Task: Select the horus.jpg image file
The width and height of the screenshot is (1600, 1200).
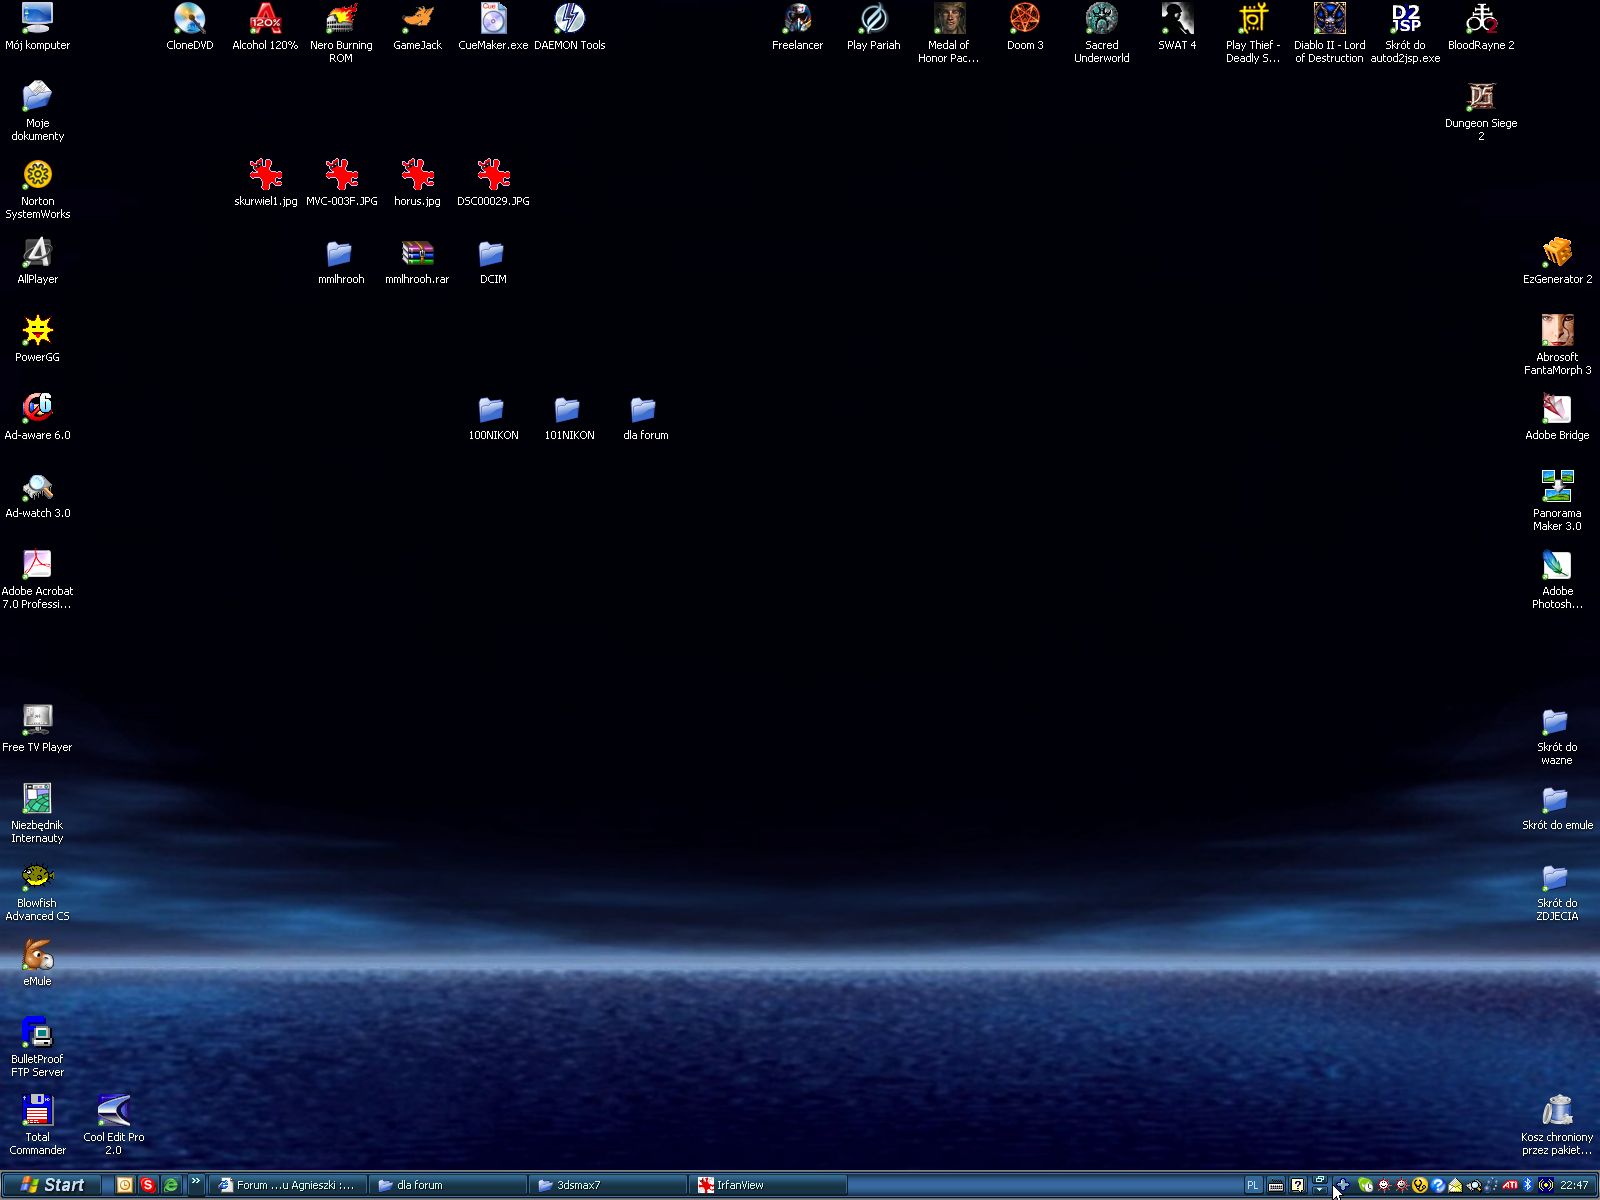Action: pyautogui.click(x=417, y=176)
